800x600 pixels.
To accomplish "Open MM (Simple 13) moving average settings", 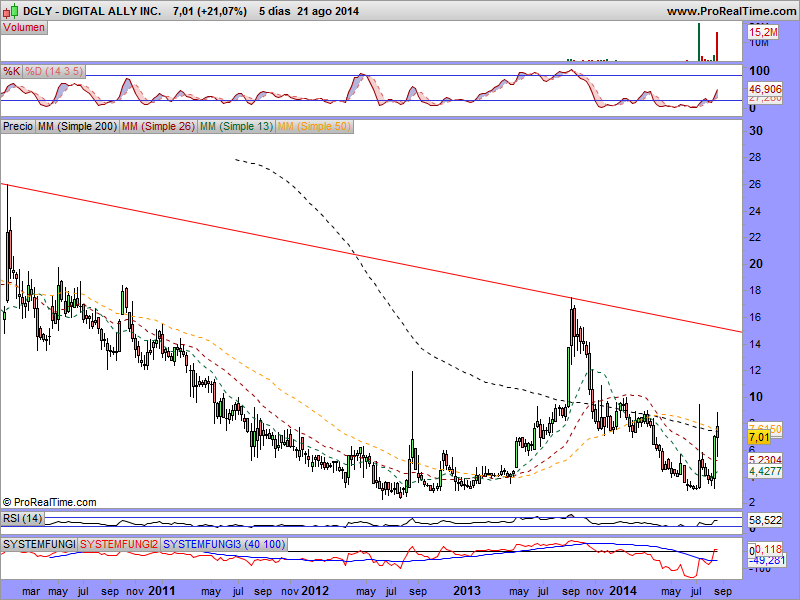I will tap(236, 126).
